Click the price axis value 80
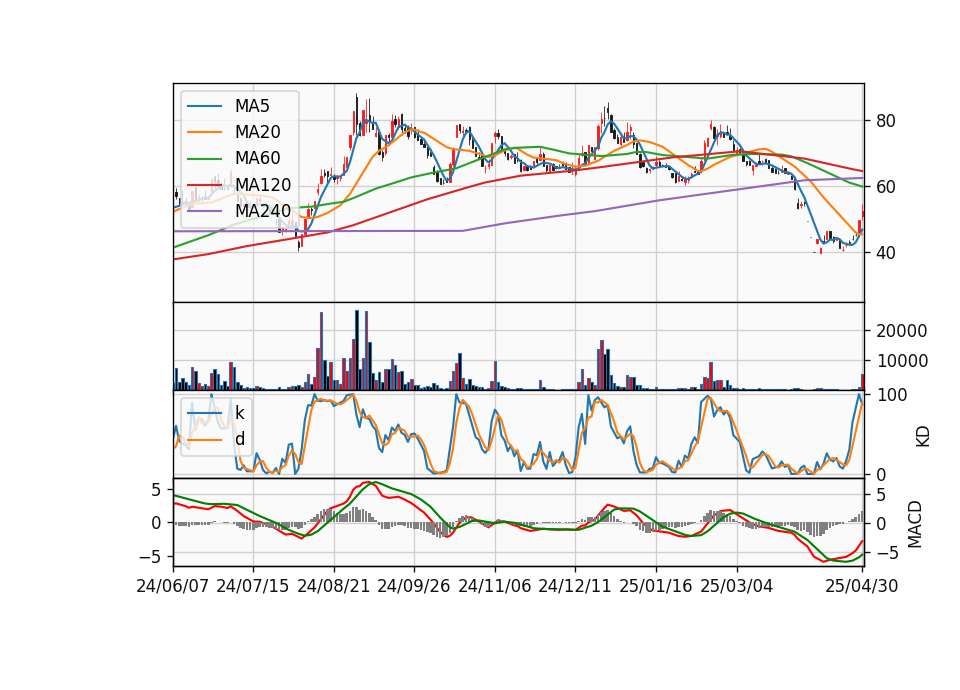 [886, 121]
